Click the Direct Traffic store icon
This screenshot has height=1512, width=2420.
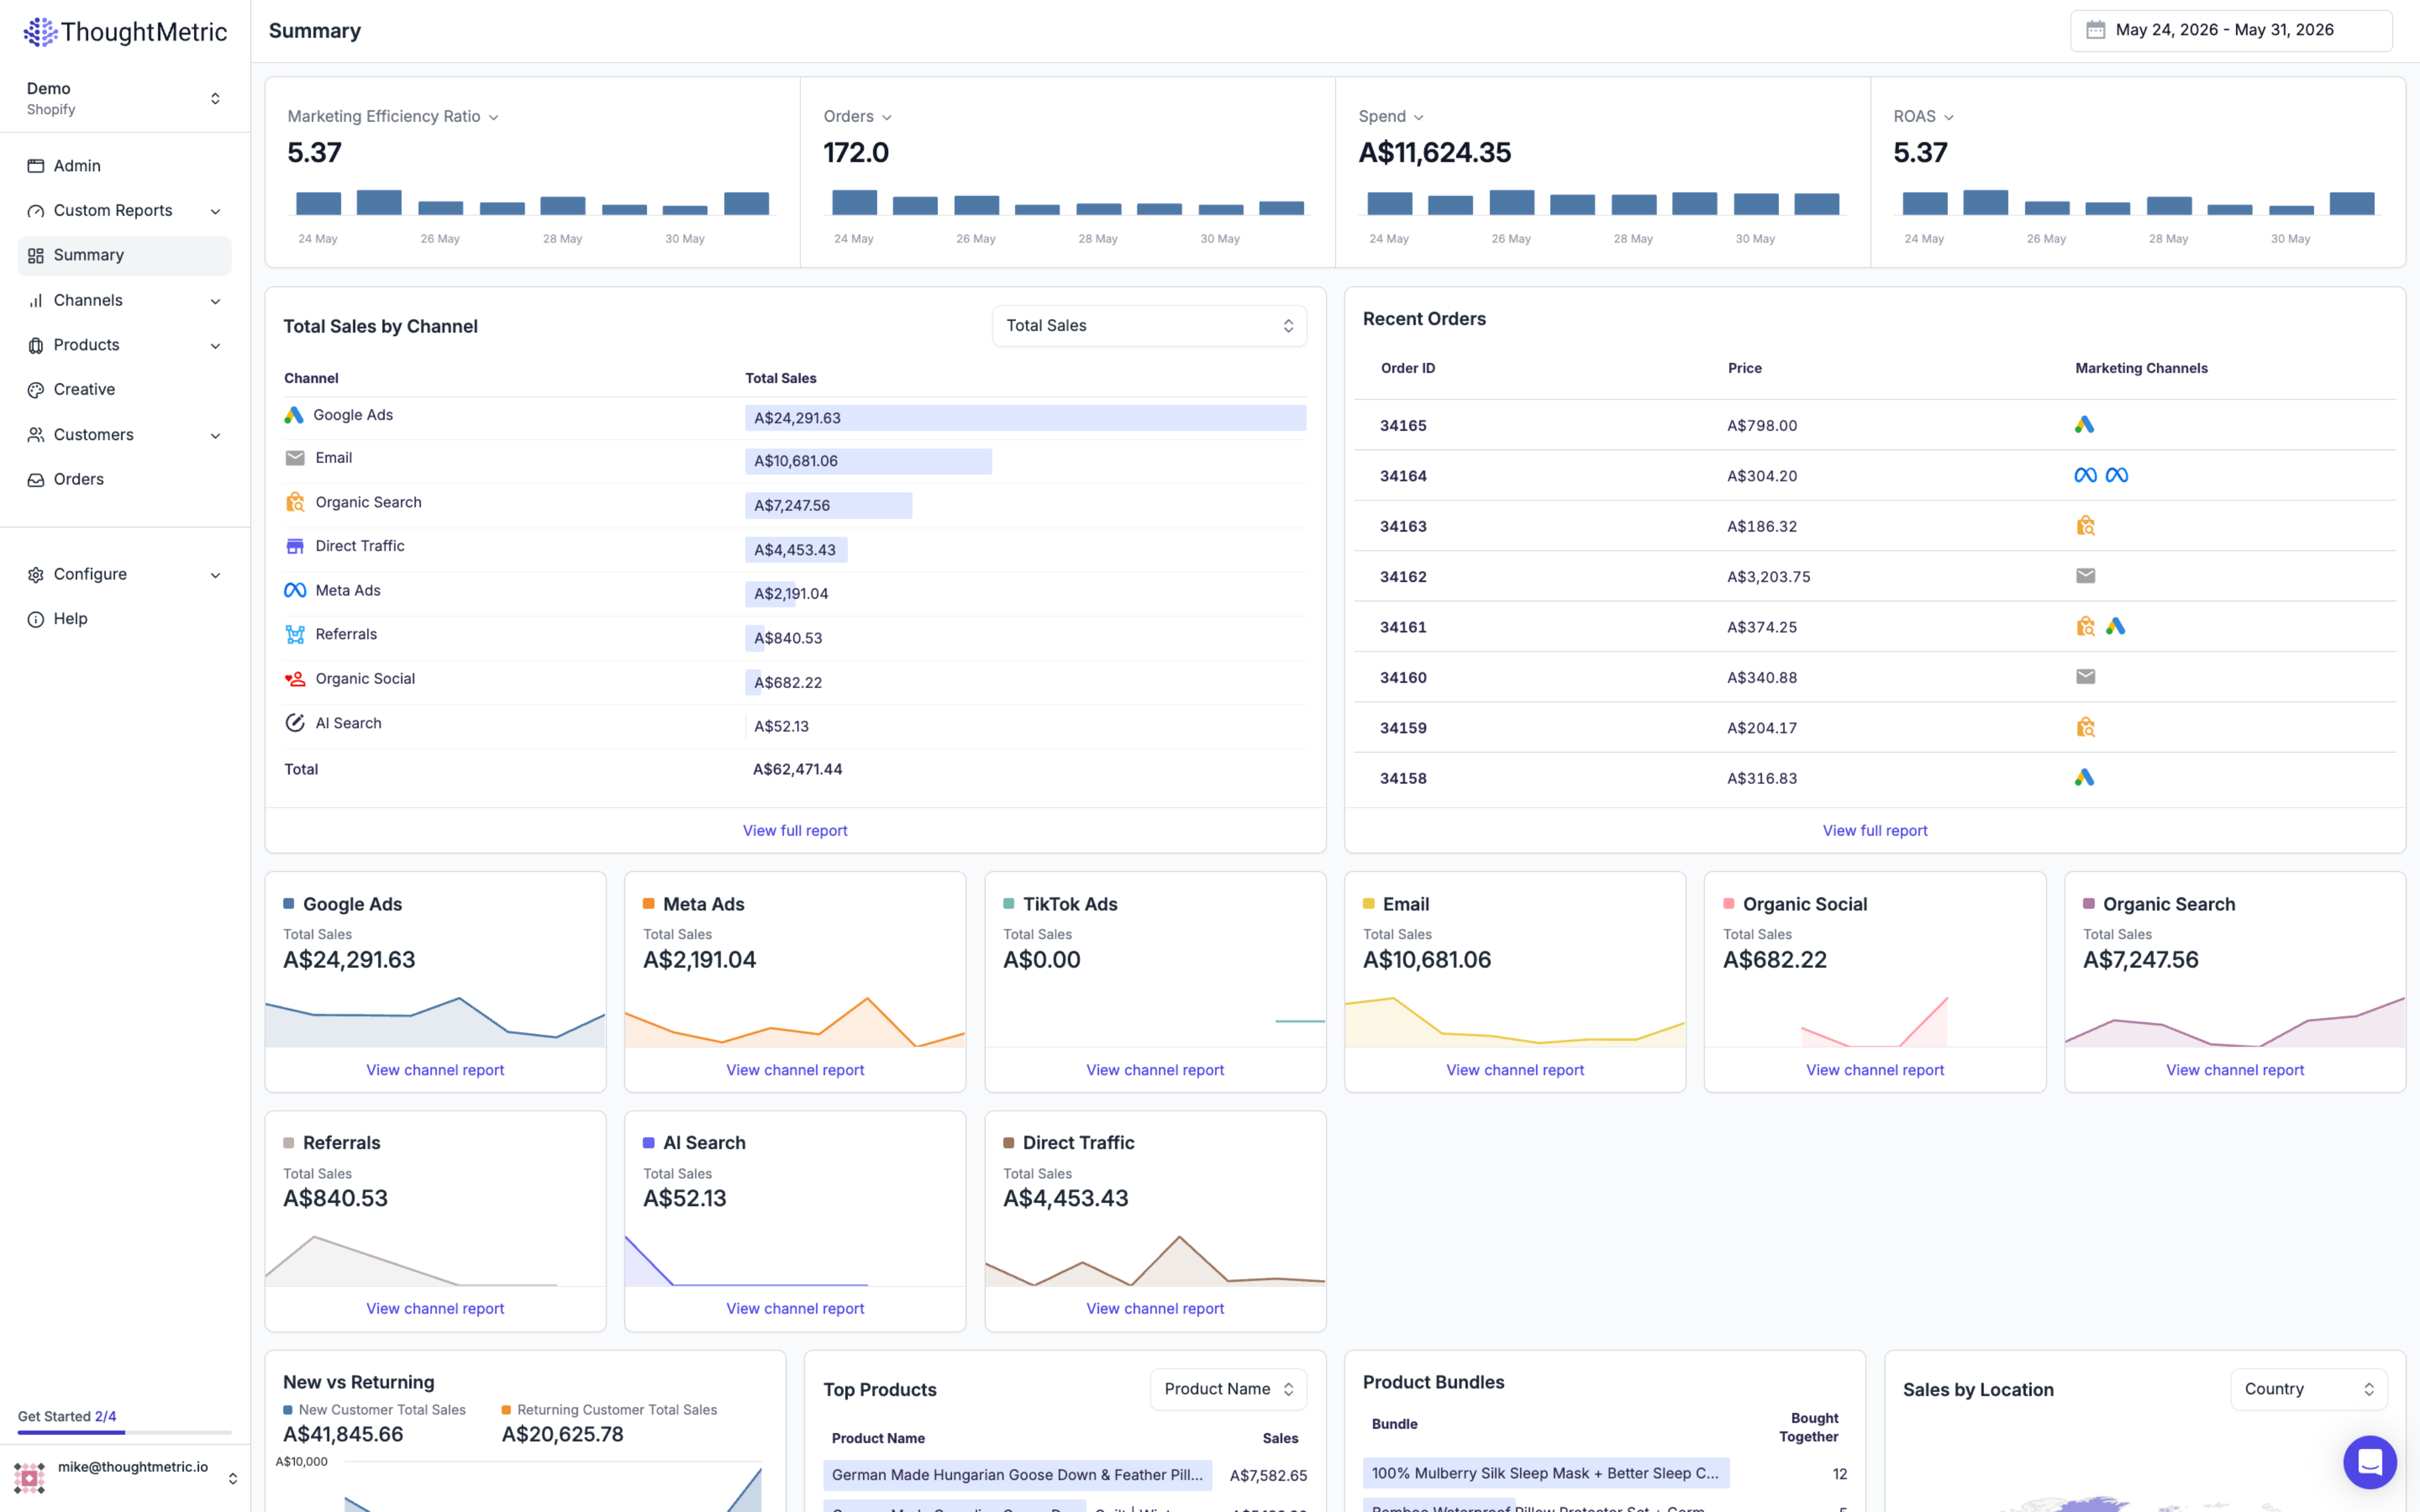(295, 546)
